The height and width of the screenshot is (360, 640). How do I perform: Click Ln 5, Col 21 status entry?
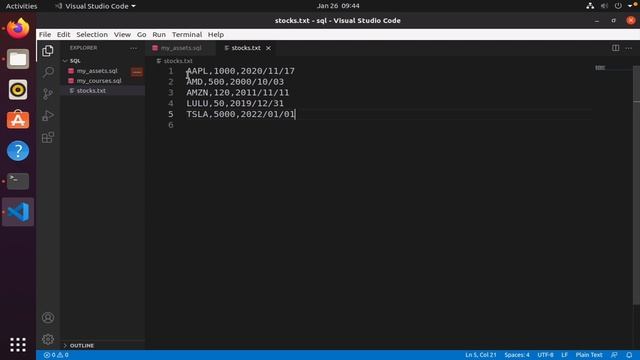[x=480, y=355]
